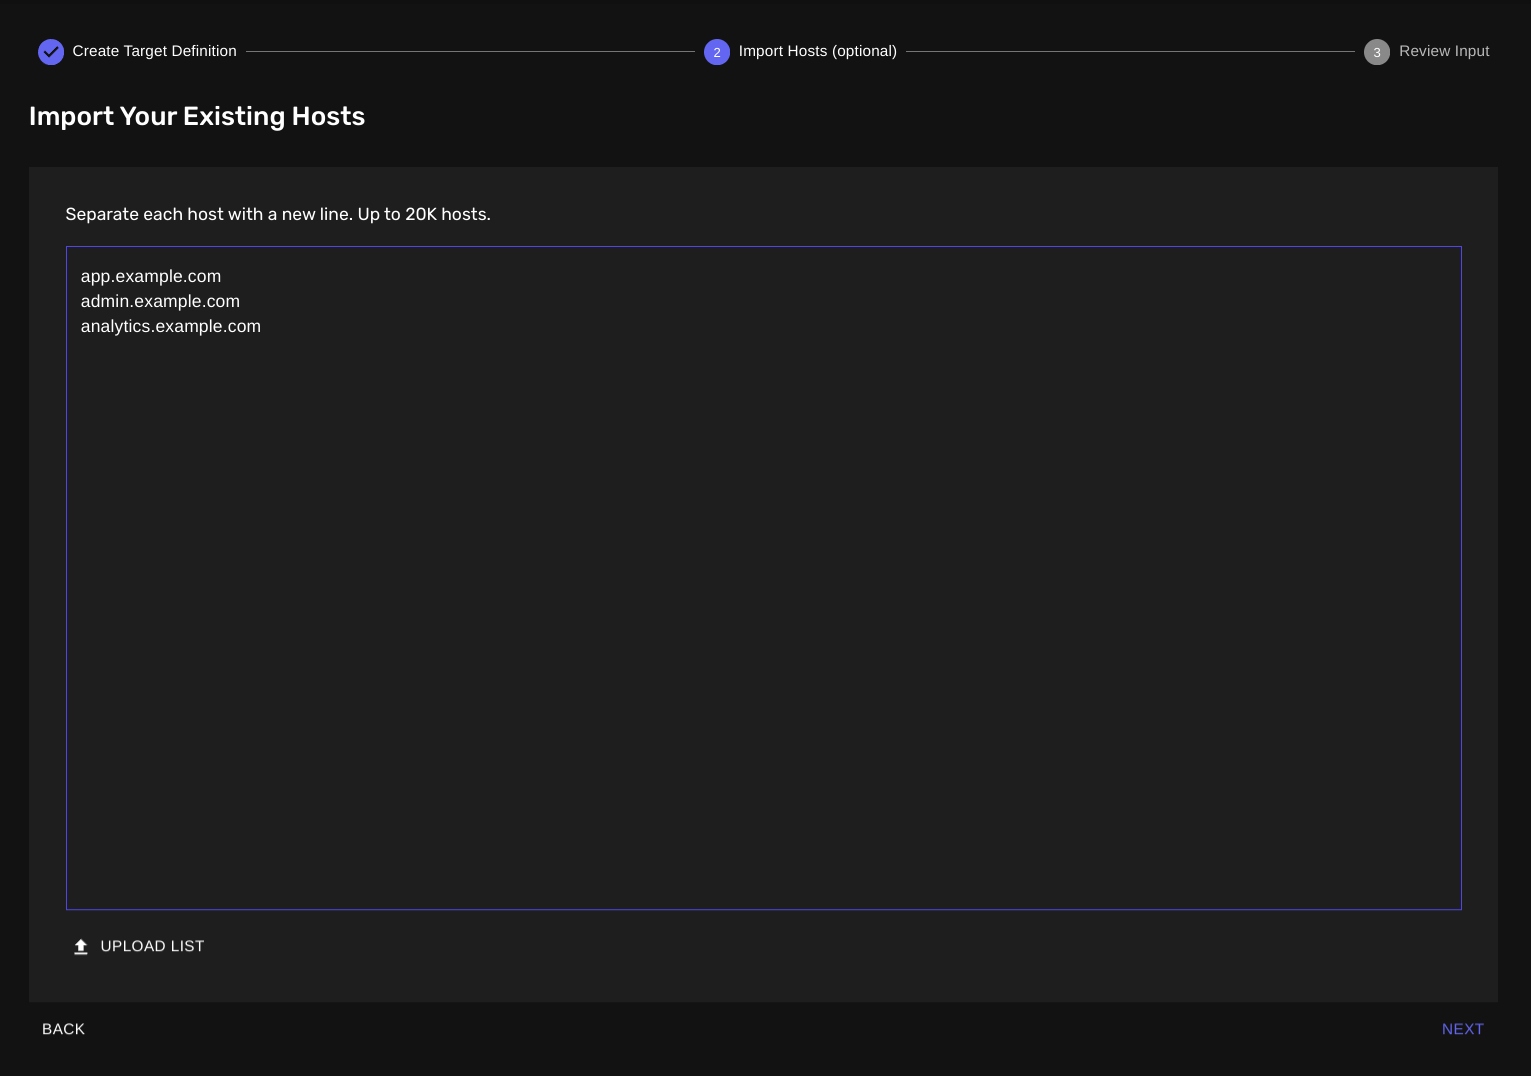This screenshot has width=1531, height=1076.
Task: Click UPLOAD LIST button
Action: pos(139,946)
